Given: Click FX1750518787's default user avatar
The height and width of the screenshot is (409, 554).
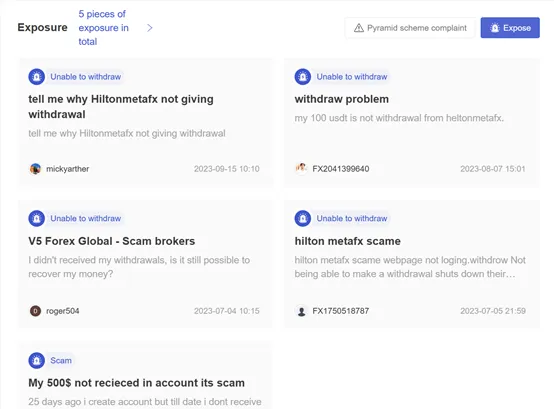Looking at the screenshot, I should pyautogui.click(x=301, y=311).
